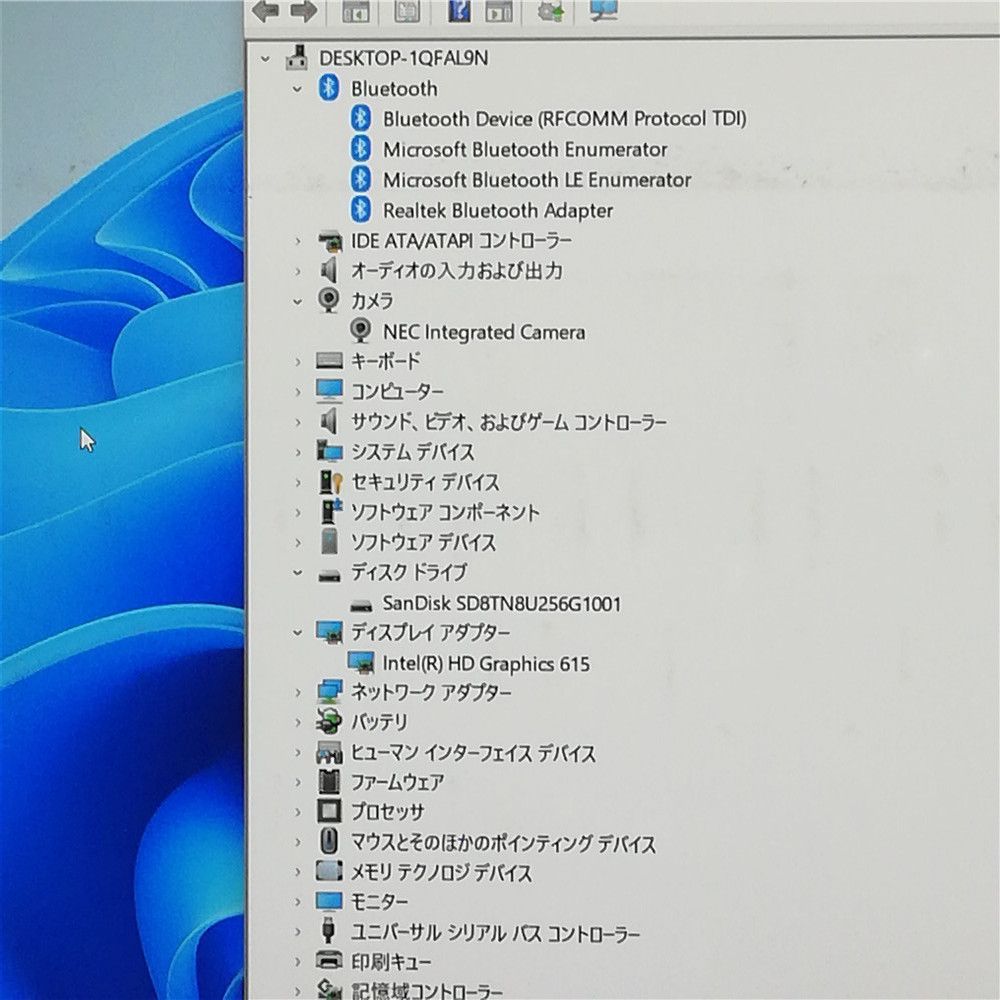1000x1000 pixels.
Task: Click the mouse icon beside マウスとそのほかのポインティング デバイス
Action: click(x=329, y=842)
